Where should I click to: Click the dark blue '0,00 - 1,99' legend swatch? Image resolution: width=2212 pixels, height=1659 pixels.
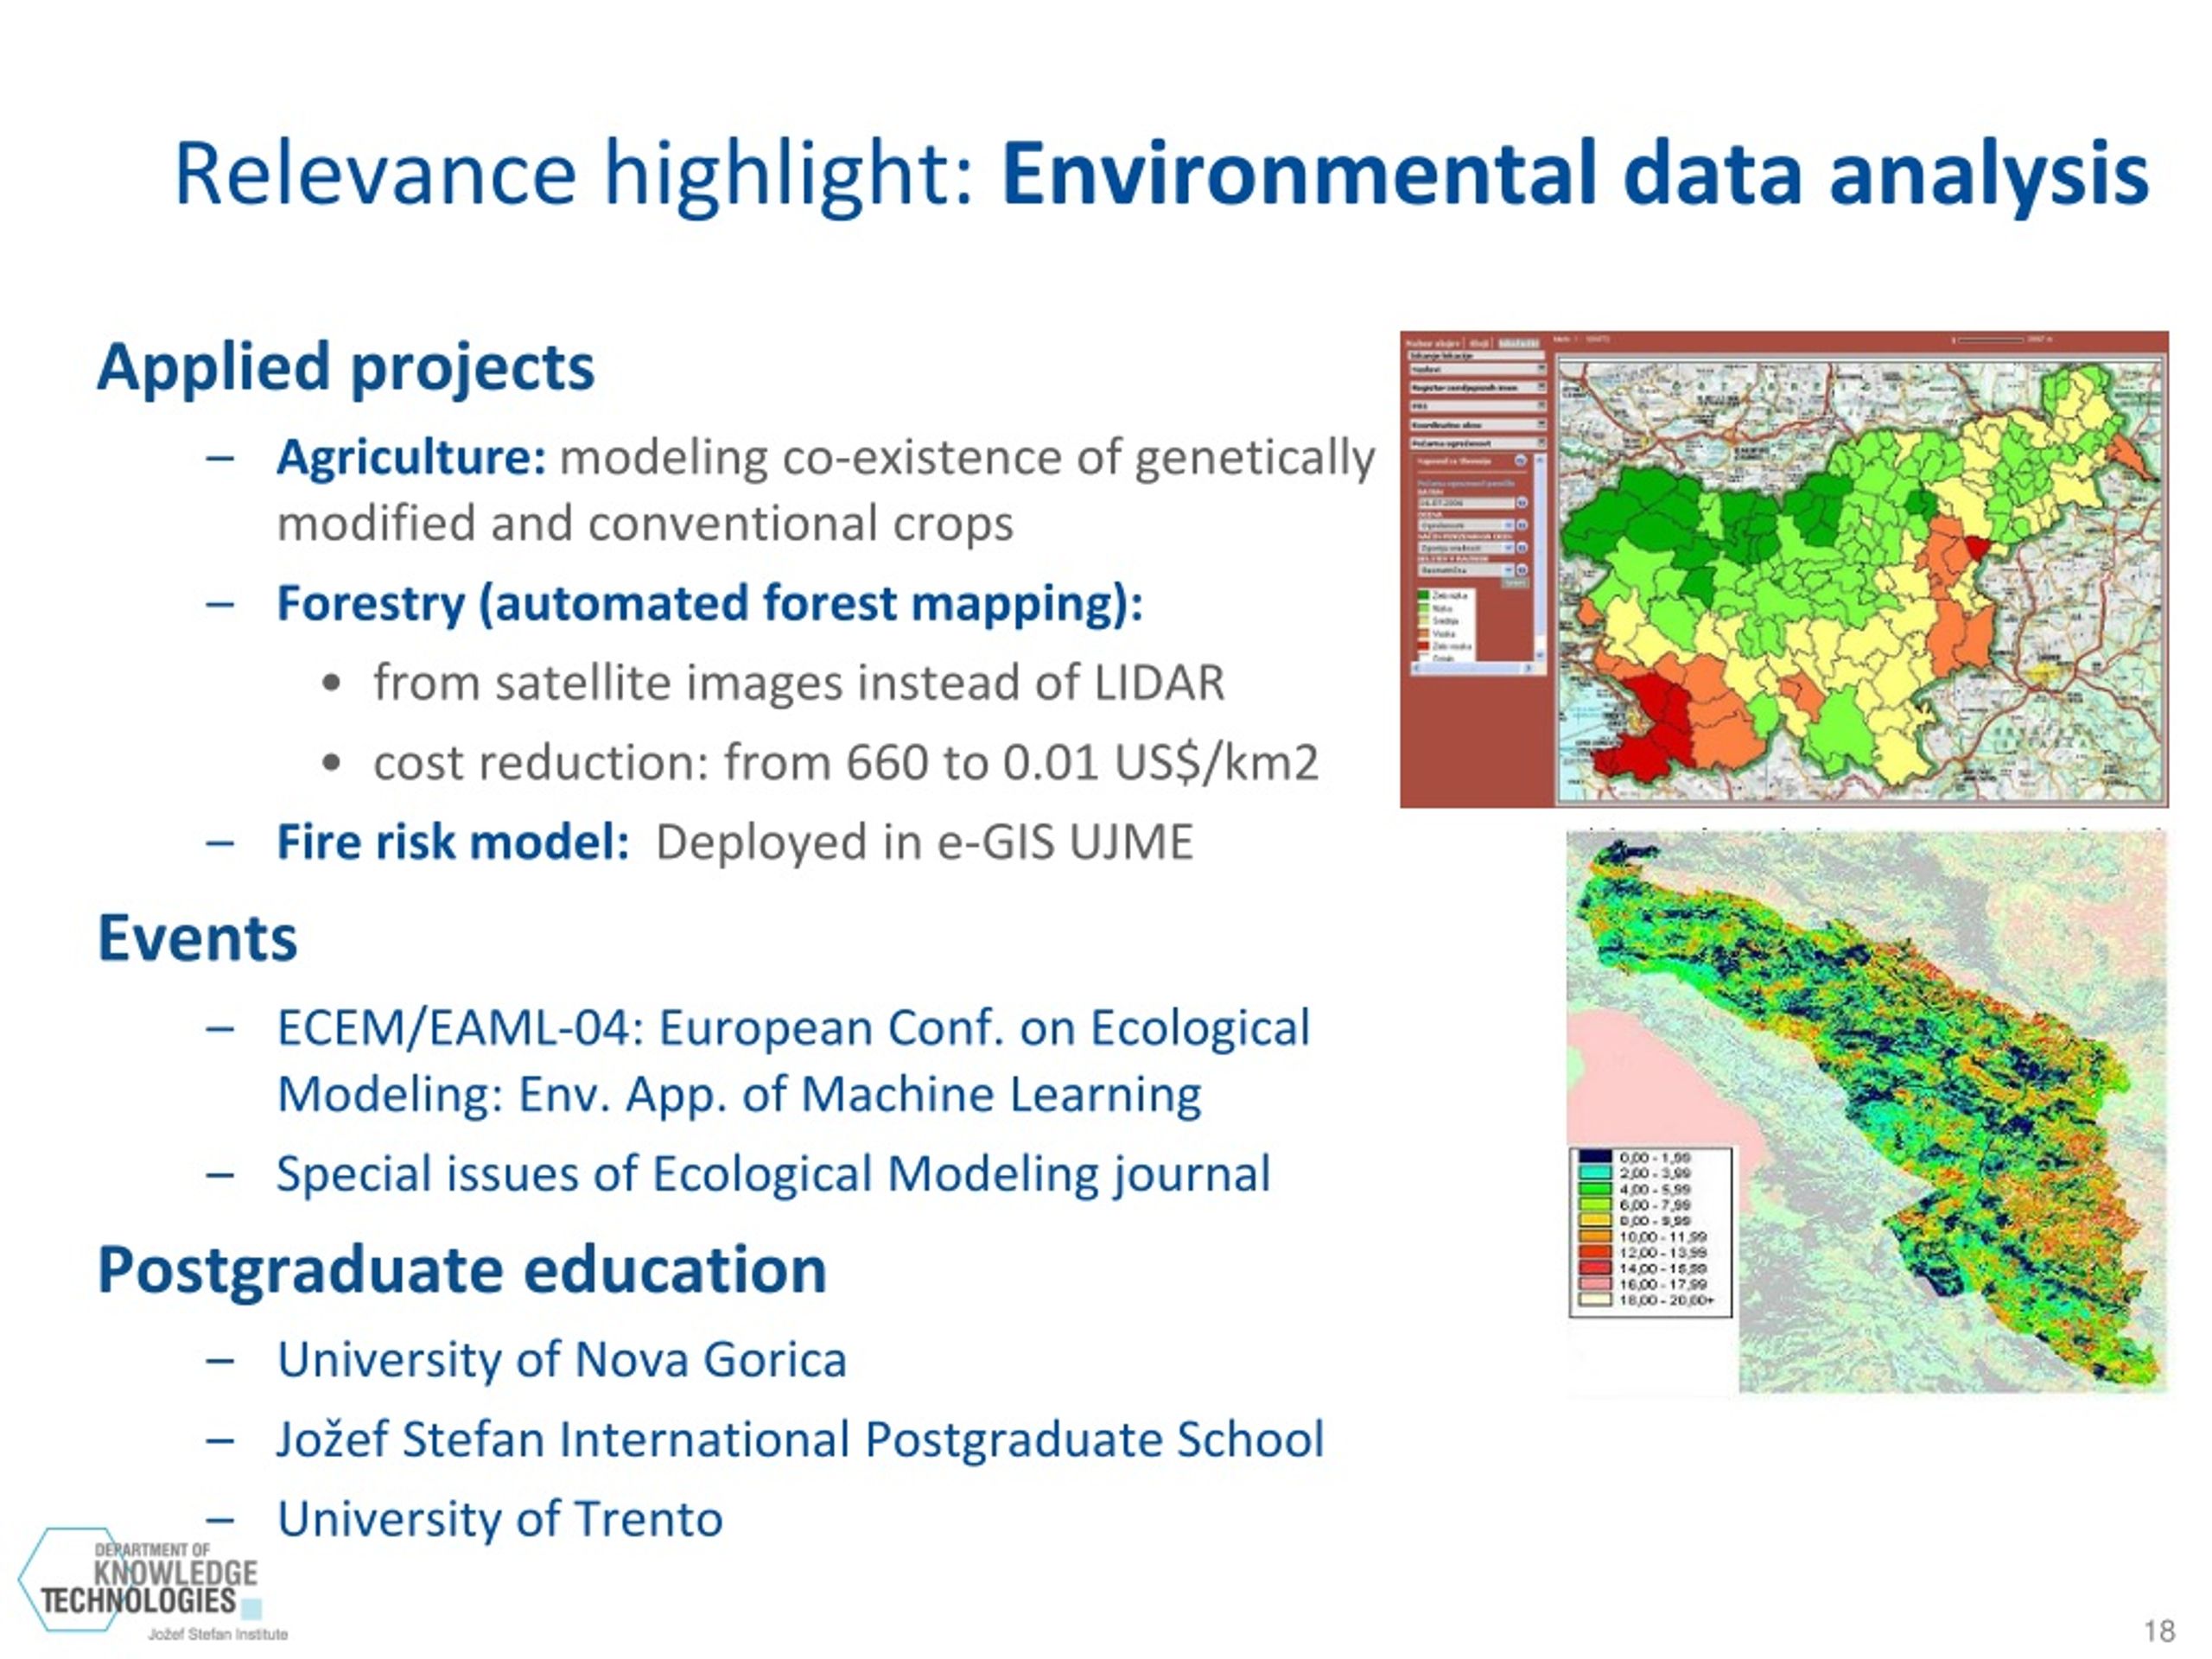pos(1594,1158)
